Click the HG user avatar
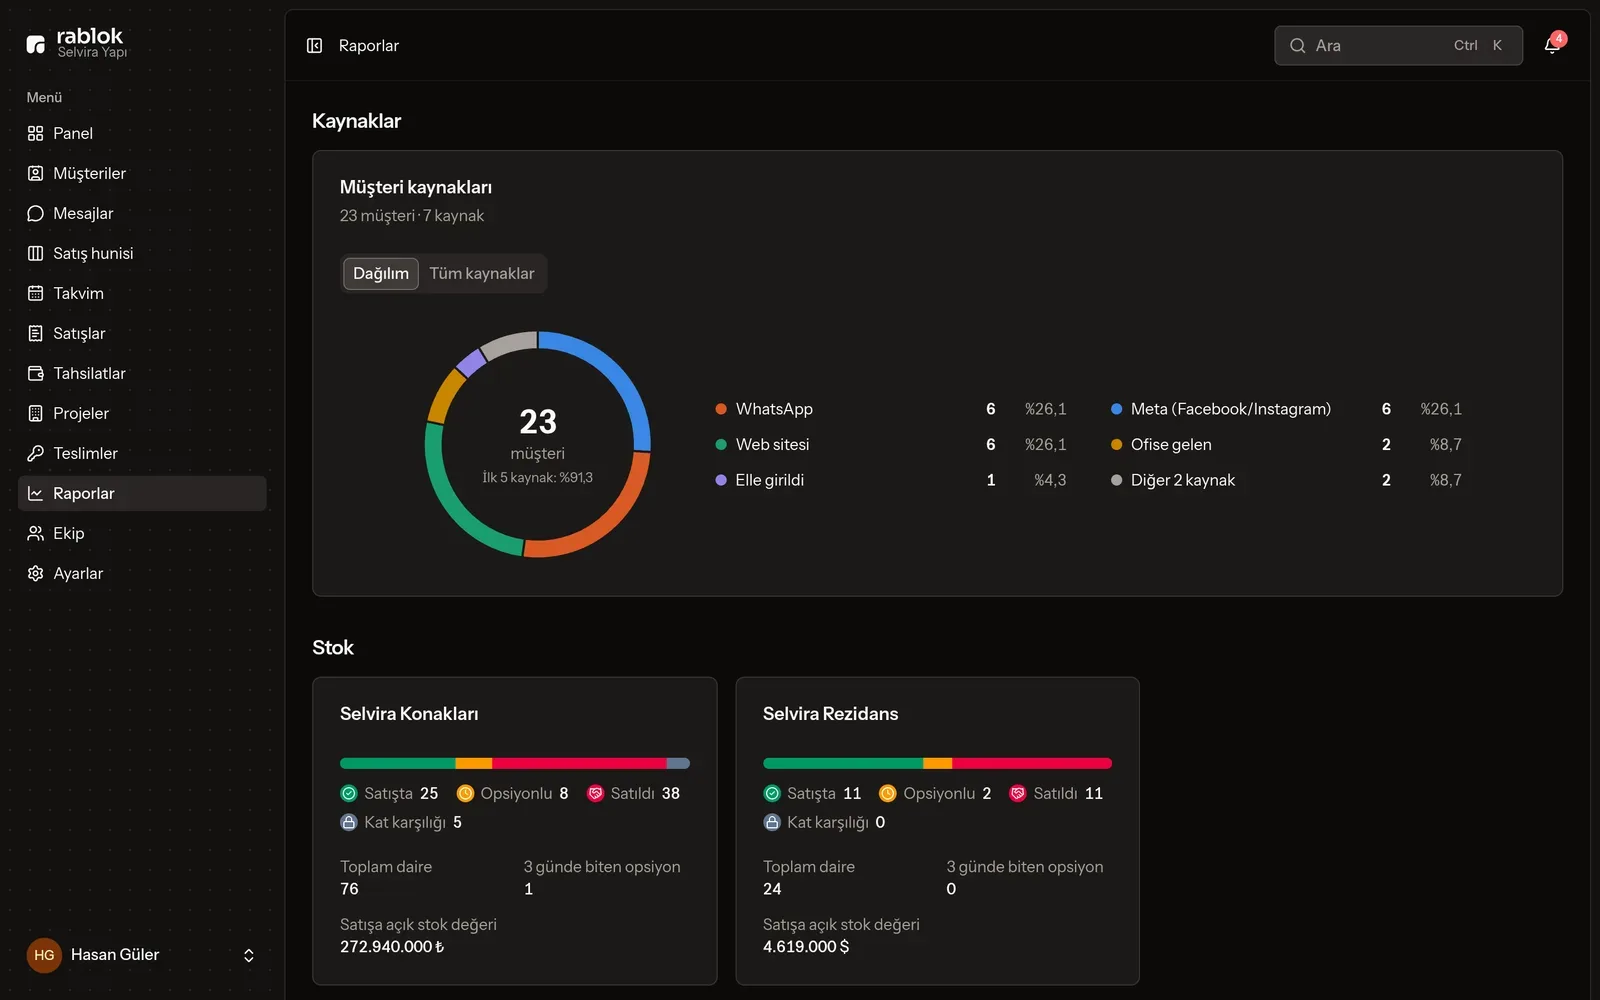 [44, 955]
